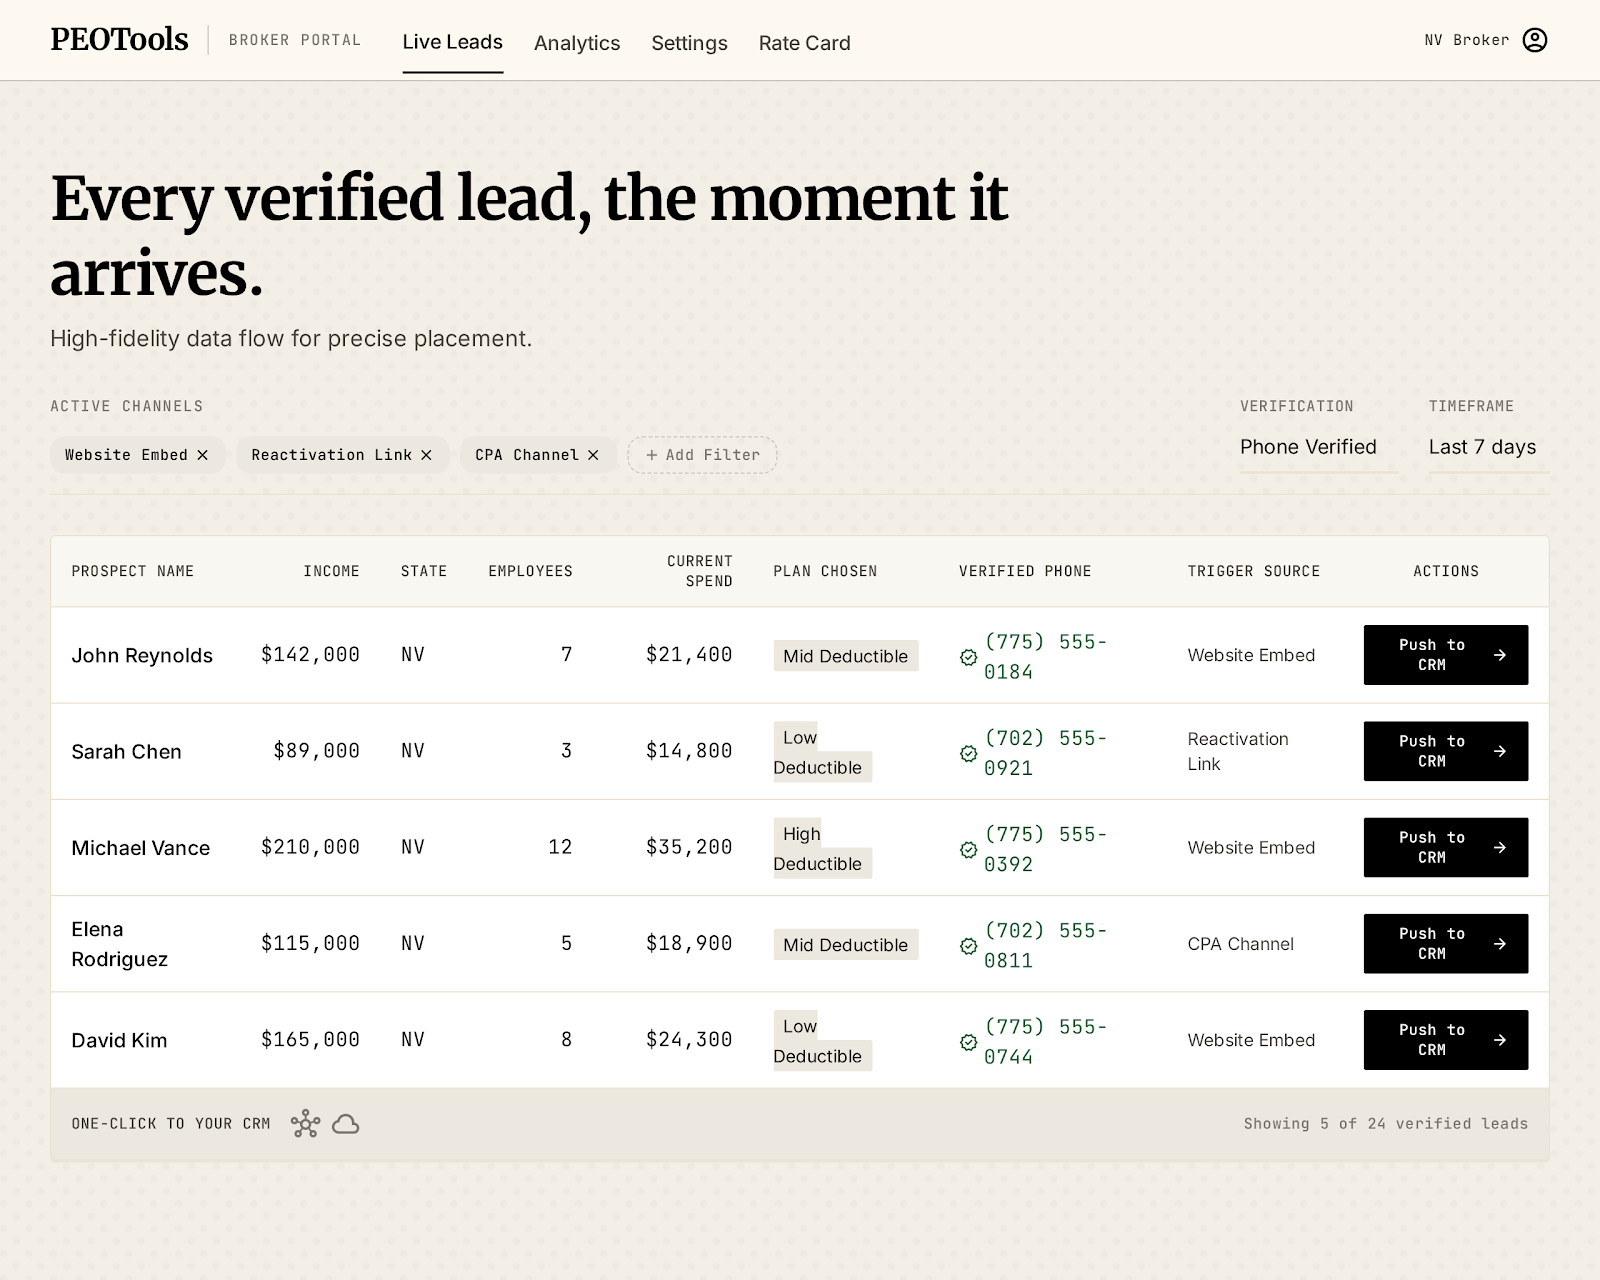Click phone number (775) 555-0184
This screenshot has height=1280, width=1600.
[x=1046, y=657]
